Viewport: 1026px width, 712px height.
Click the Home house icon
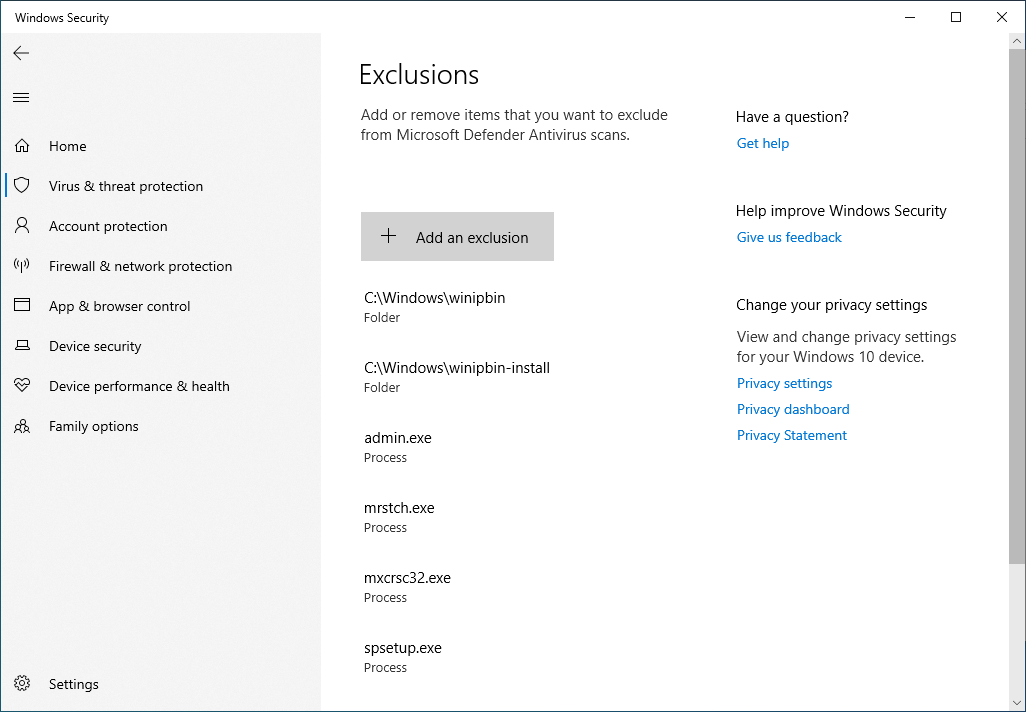click(22, 145)
